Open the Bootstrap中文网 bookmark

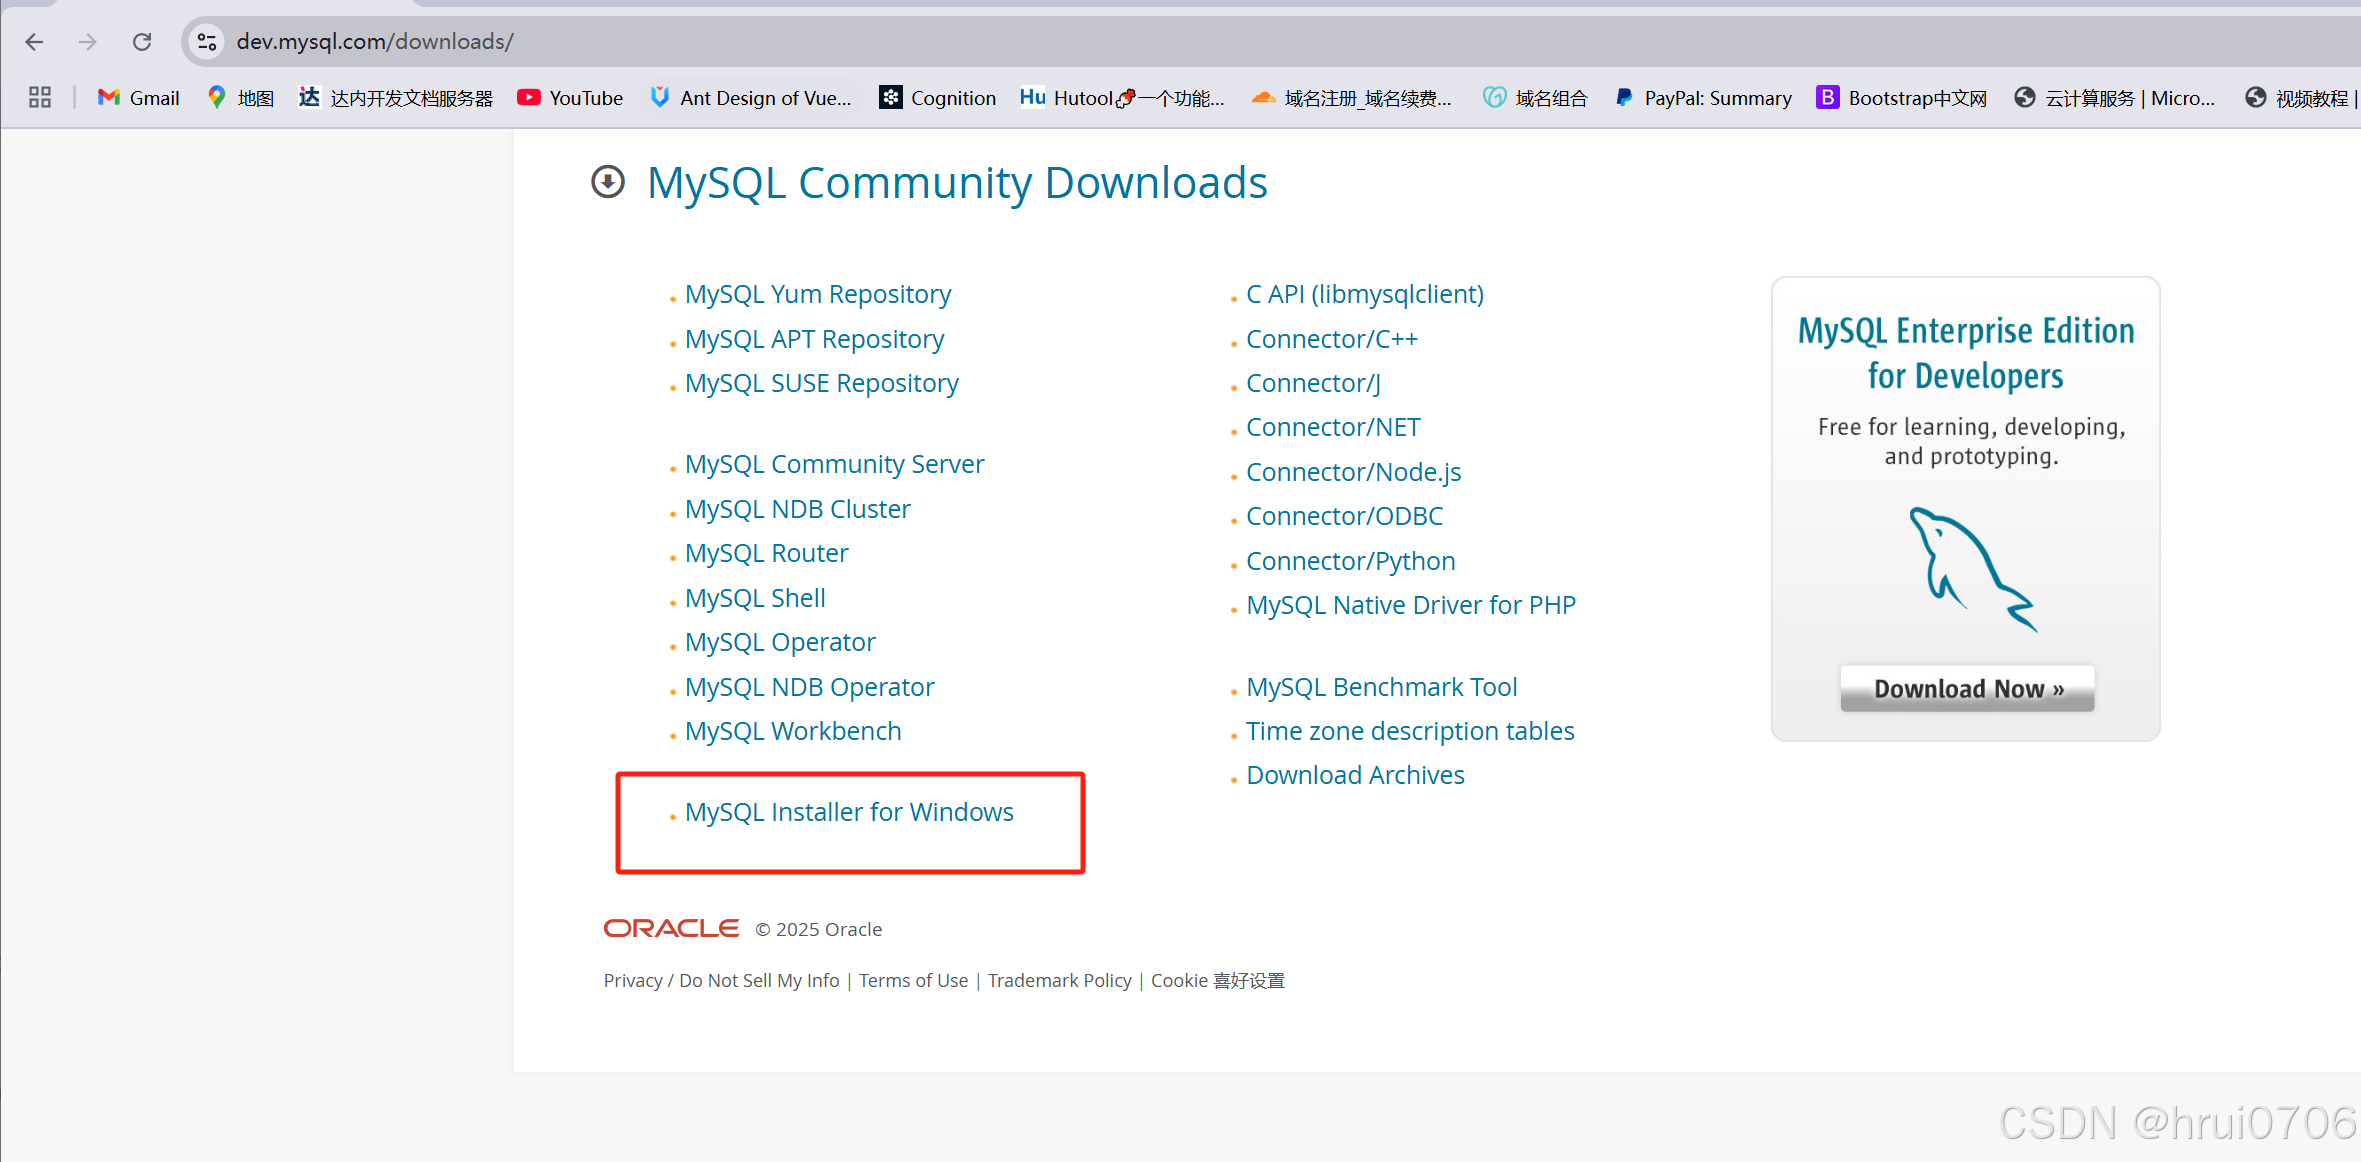(x=1902, y=97)
